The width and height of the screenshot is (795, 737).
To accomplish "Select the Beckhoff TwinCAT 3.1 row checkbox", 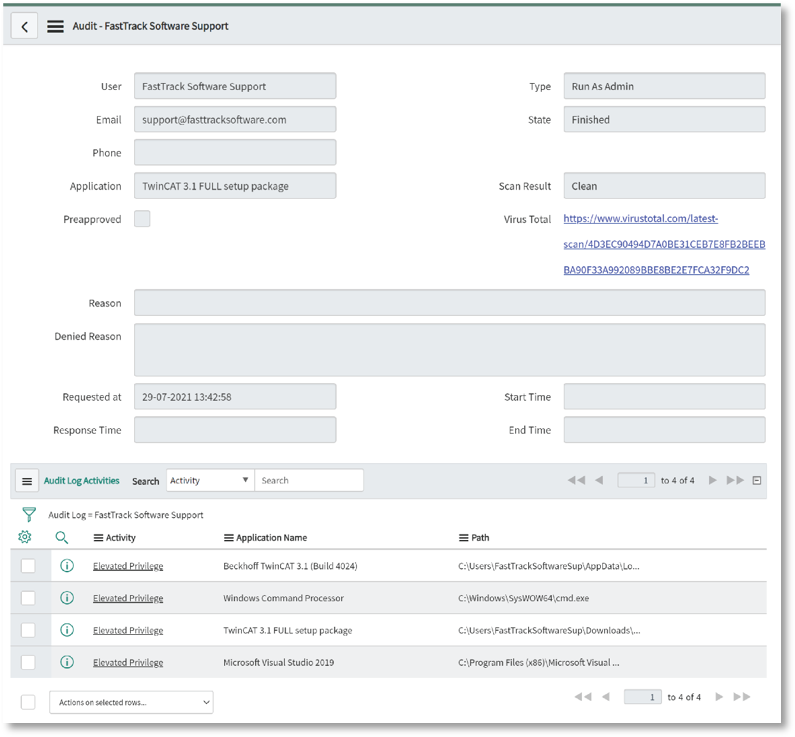I will [x=28, y=566].
